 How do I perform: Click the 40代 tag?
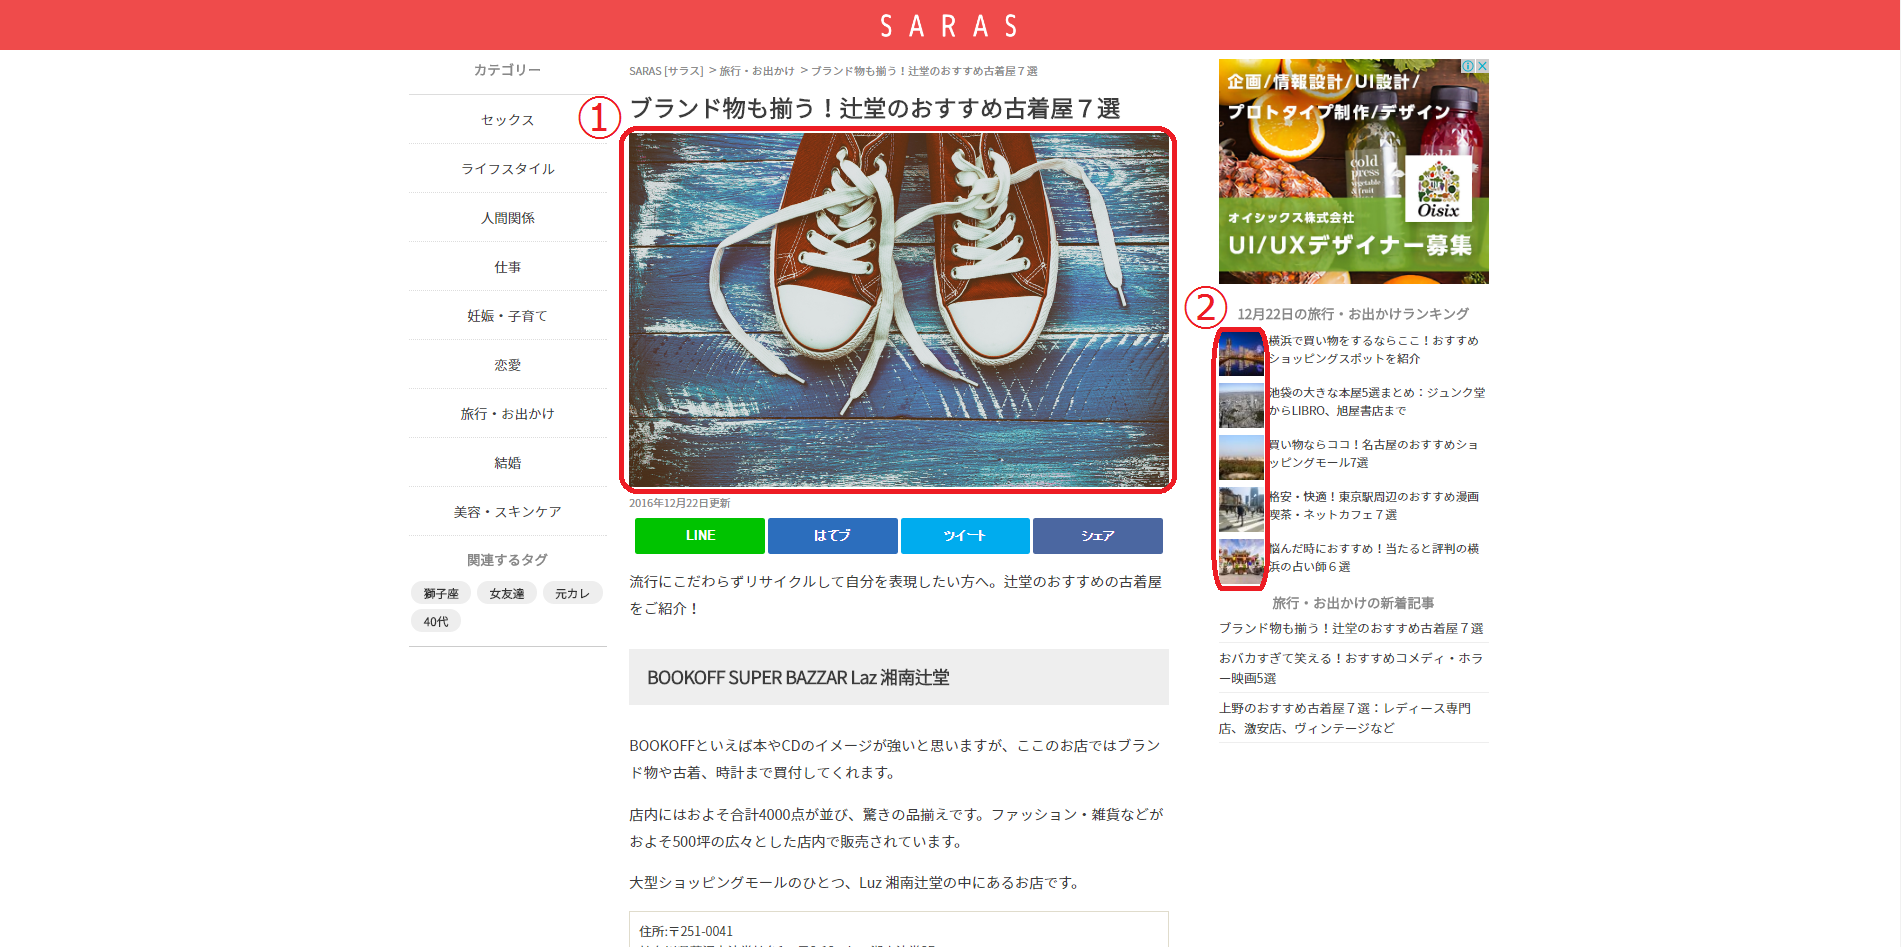click(x=436, y=622)
